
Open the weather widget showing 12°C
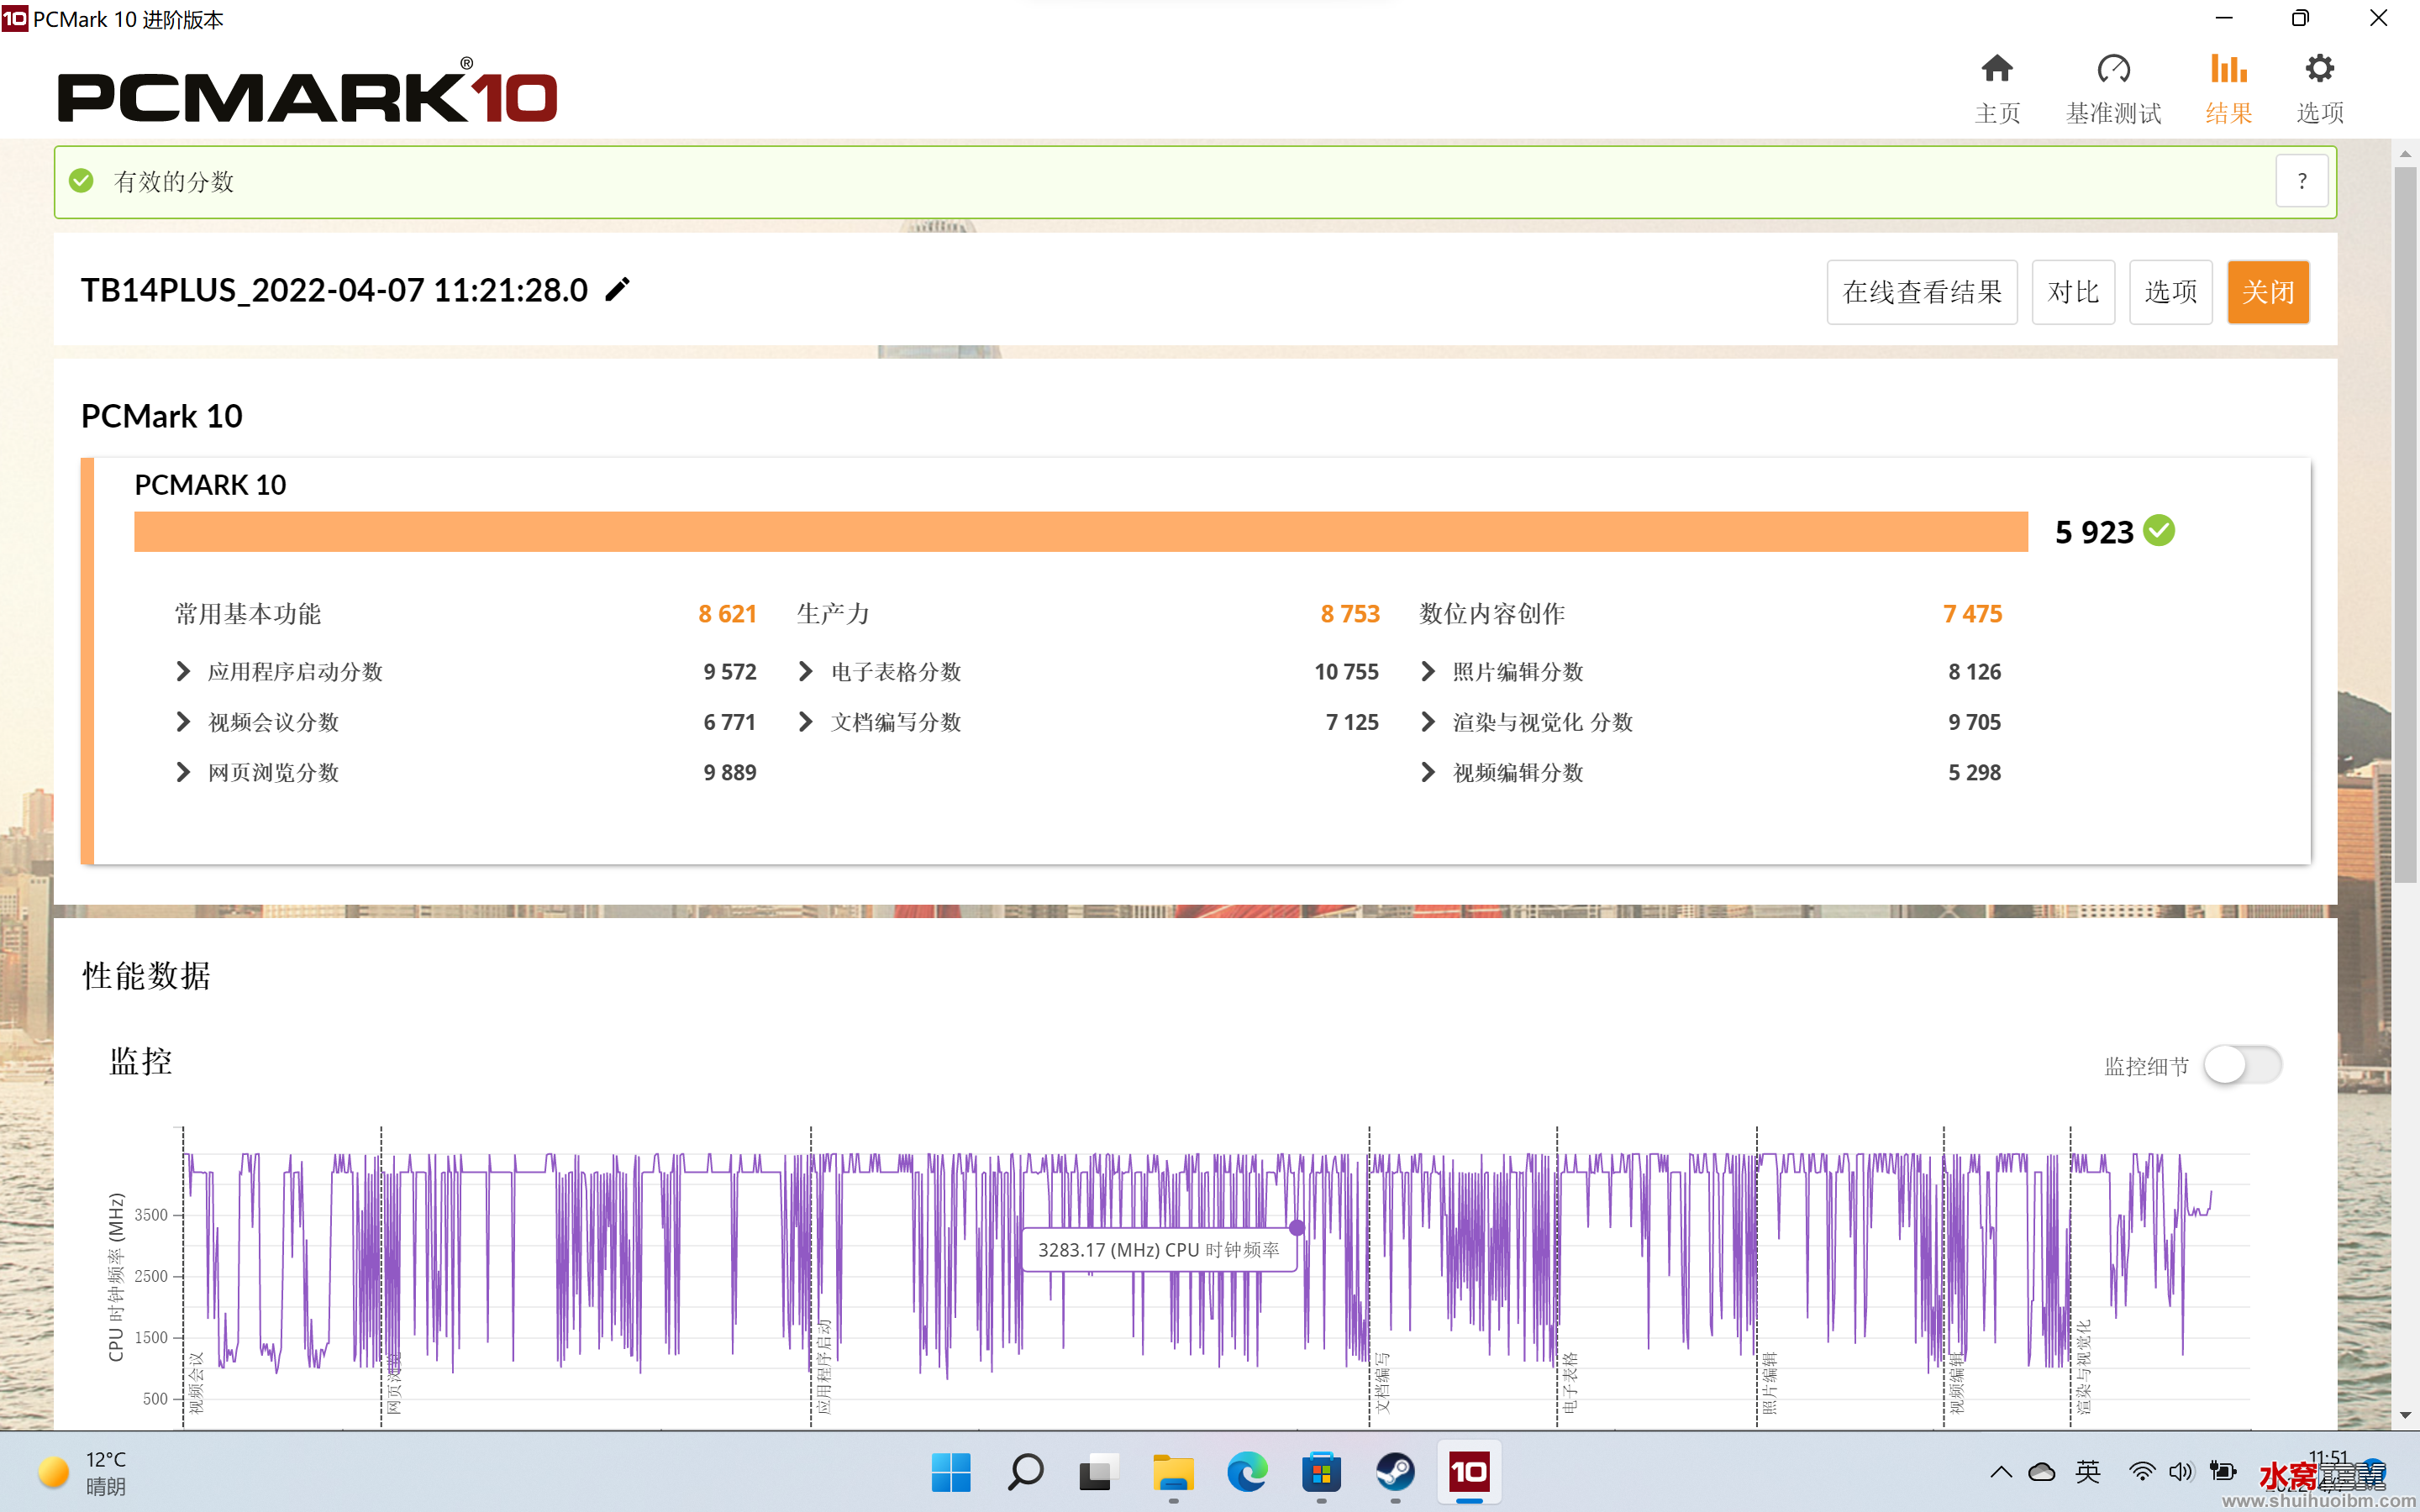(x=83, y=1472)
